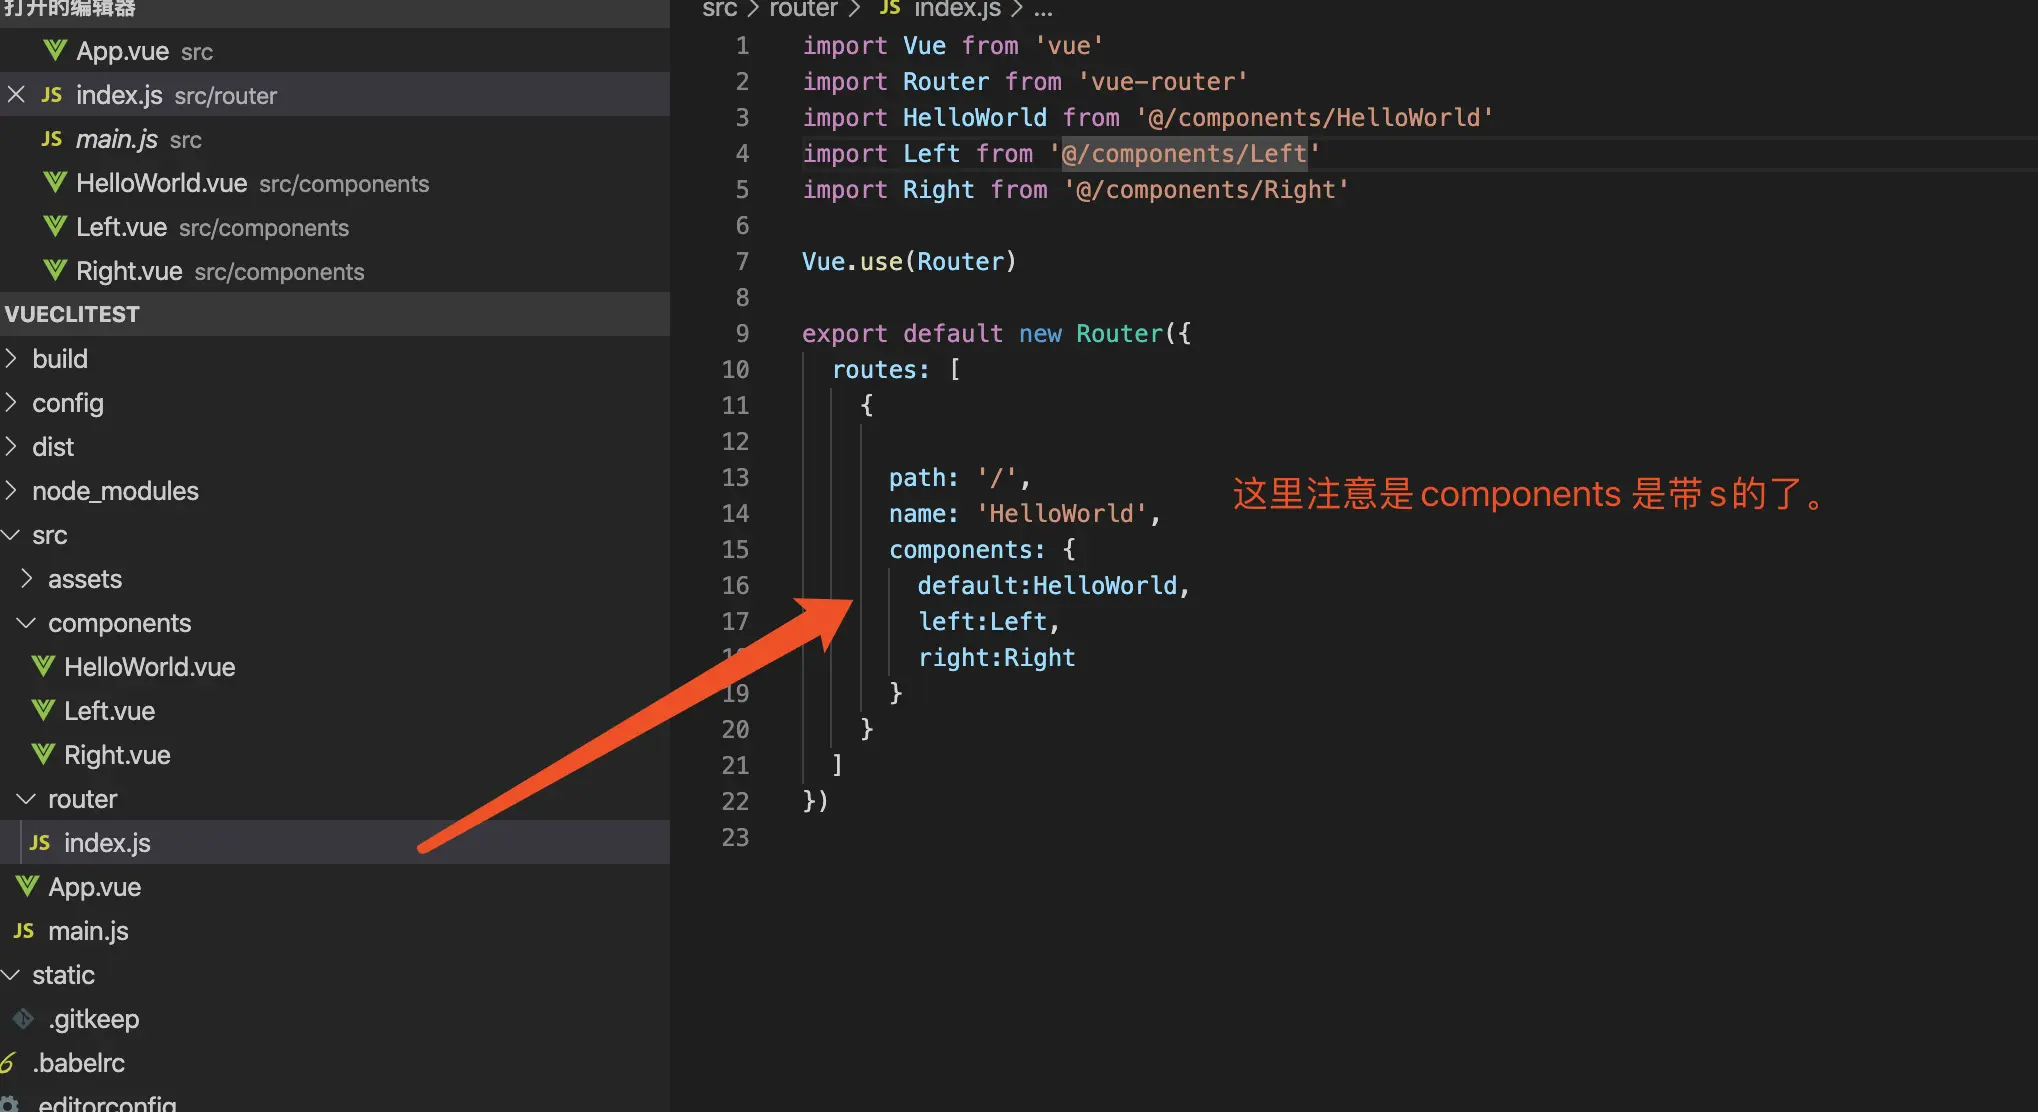This screenshot has height=1112, width=2038.
Task: Collapse the router folder
Action: coord(27,799)
